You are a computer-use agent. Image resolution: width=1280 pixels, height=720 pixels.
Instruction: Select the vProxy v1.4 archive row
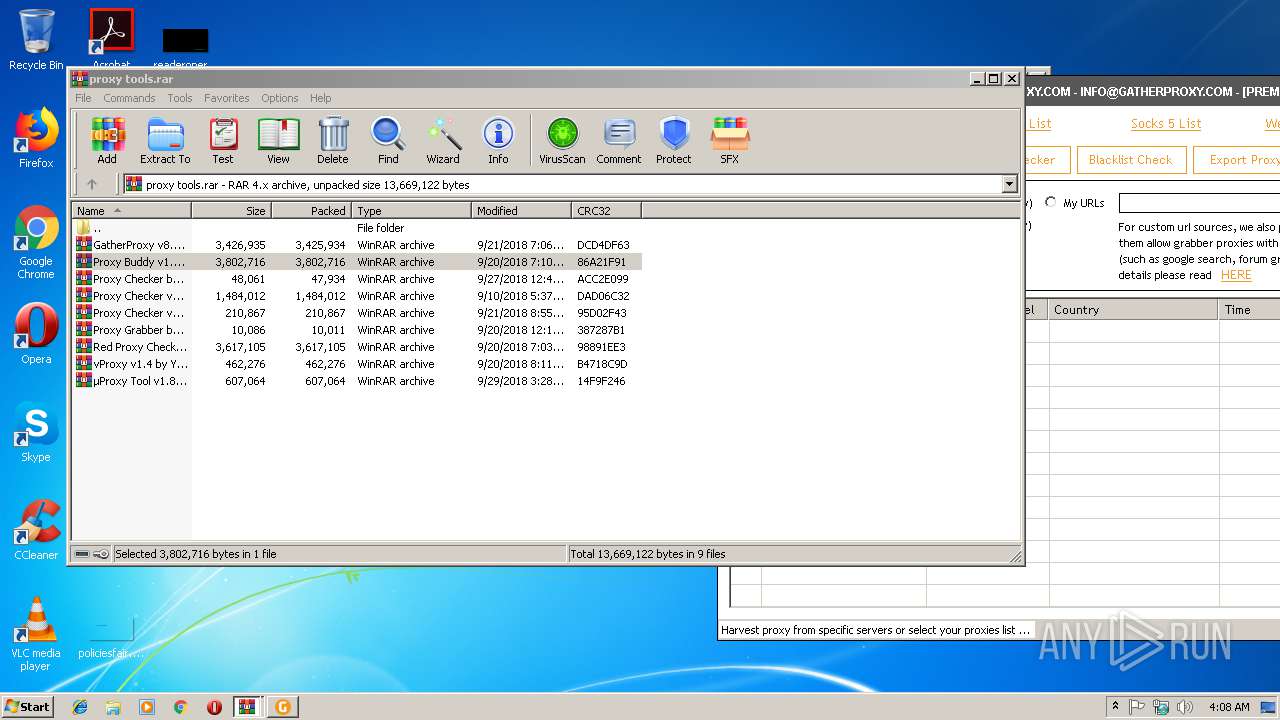[357, 364]
